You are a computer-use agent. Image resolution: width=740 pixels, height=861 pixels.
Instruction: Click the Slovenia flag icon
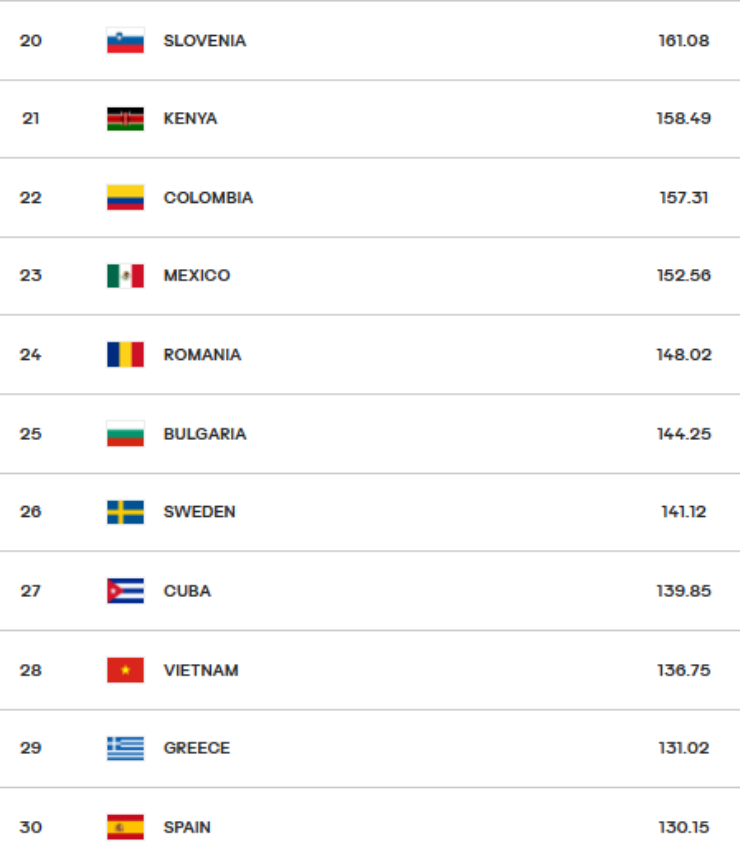pyautogui.click(x=125, y=41)
